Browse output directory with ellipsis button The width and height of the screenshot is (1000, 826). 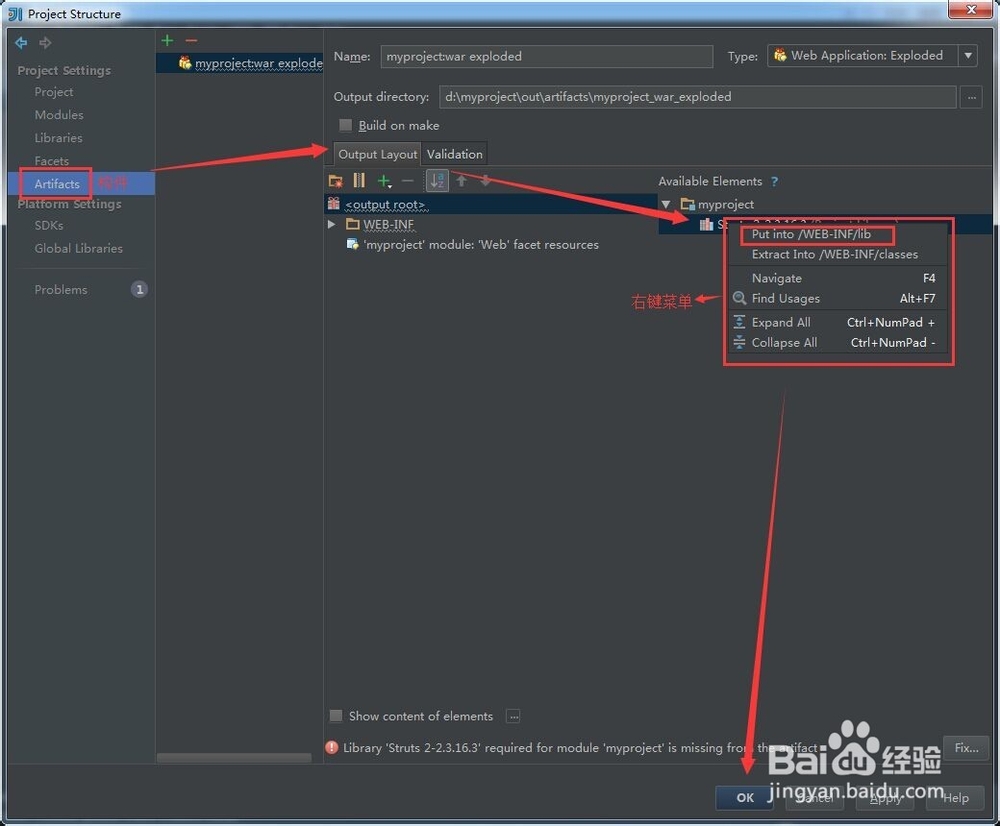(971, 97)
